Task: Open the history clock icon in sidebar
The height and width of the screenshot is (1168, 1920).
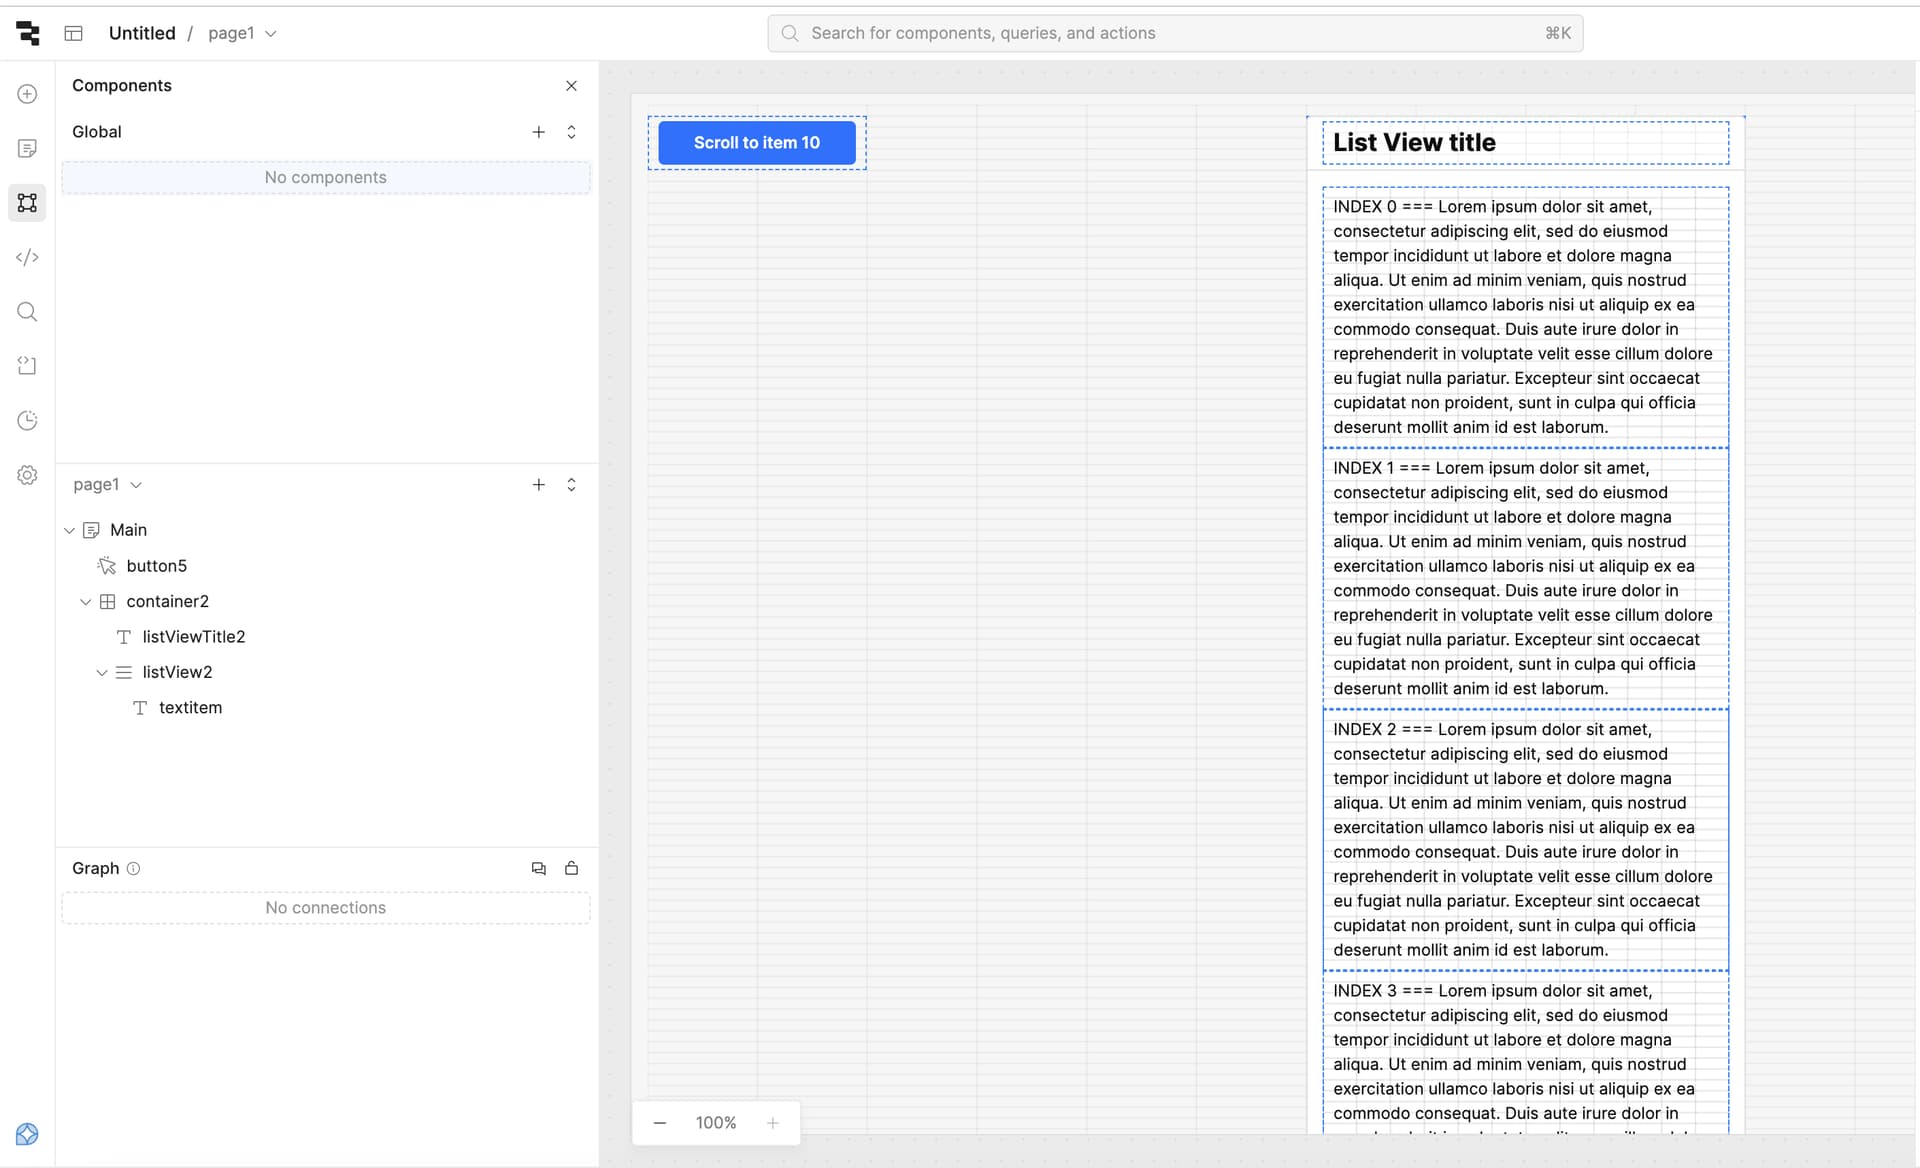Action: click(27, 421)
